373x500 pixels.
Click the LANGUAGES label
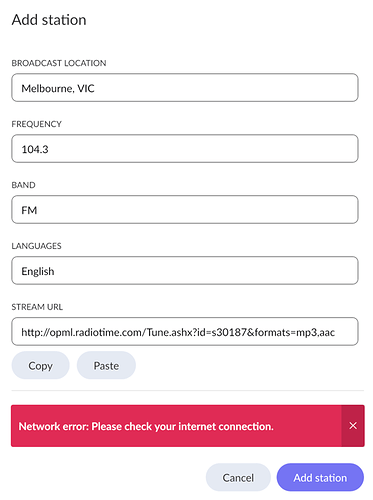tap(36, 246)
